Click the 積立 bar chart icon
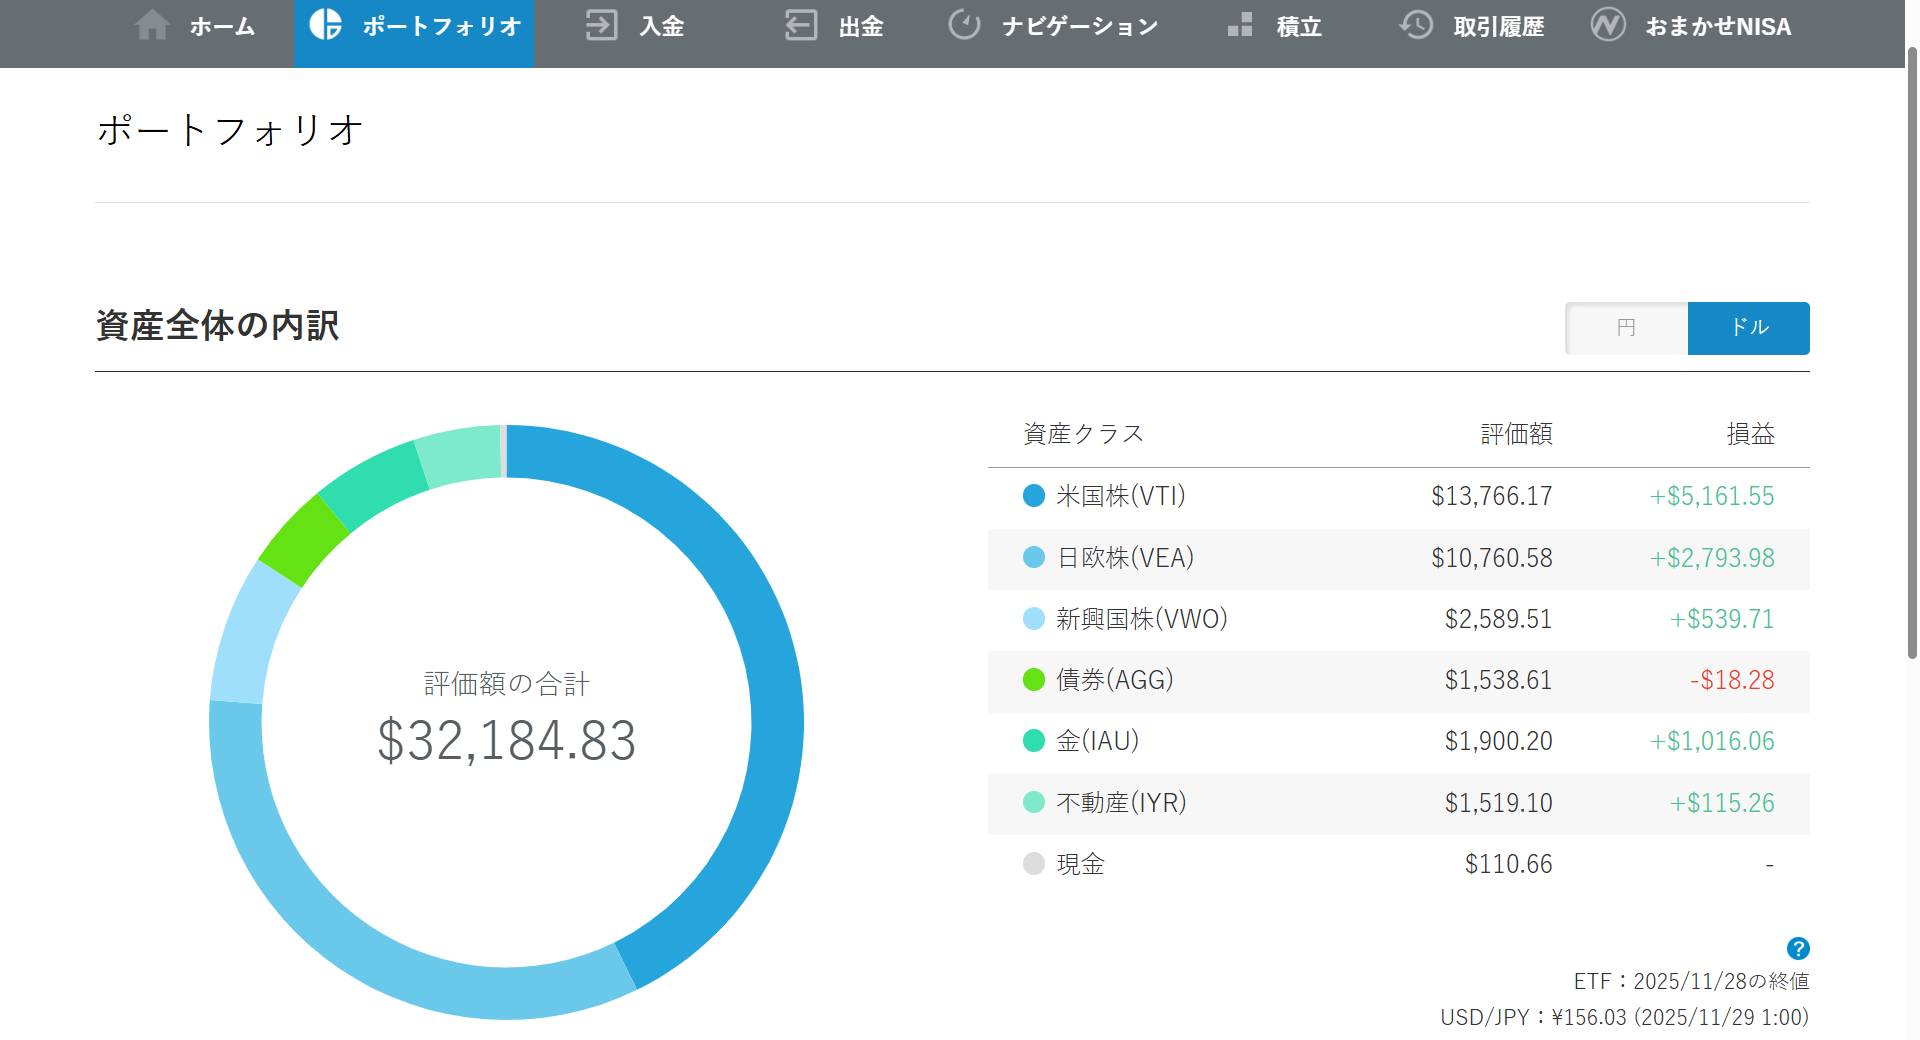1920x1040 pixels. pyautogui.click(x=1240, y=26)
